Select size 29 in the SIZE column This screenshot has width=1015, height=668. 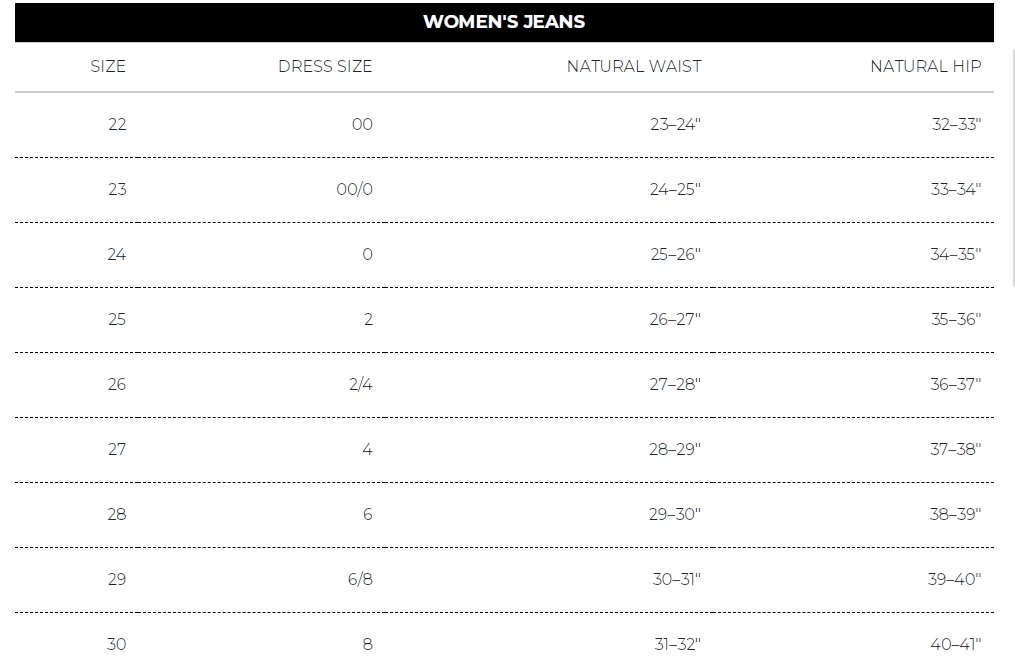[x=117, y=580]
